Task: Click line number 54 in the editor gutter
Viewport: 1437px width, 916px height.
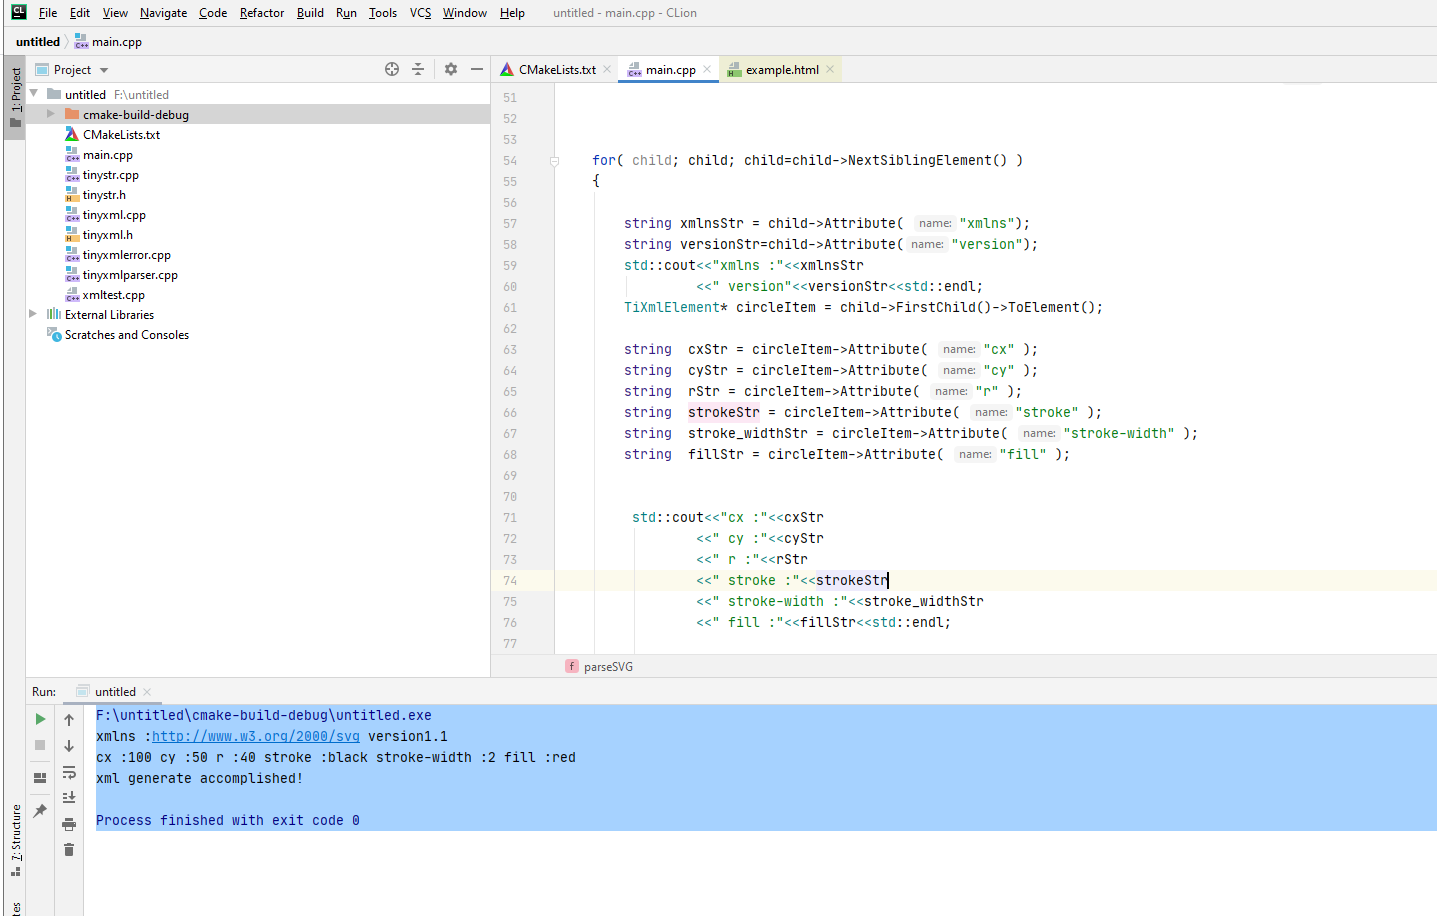Action: tap(510, 160)
